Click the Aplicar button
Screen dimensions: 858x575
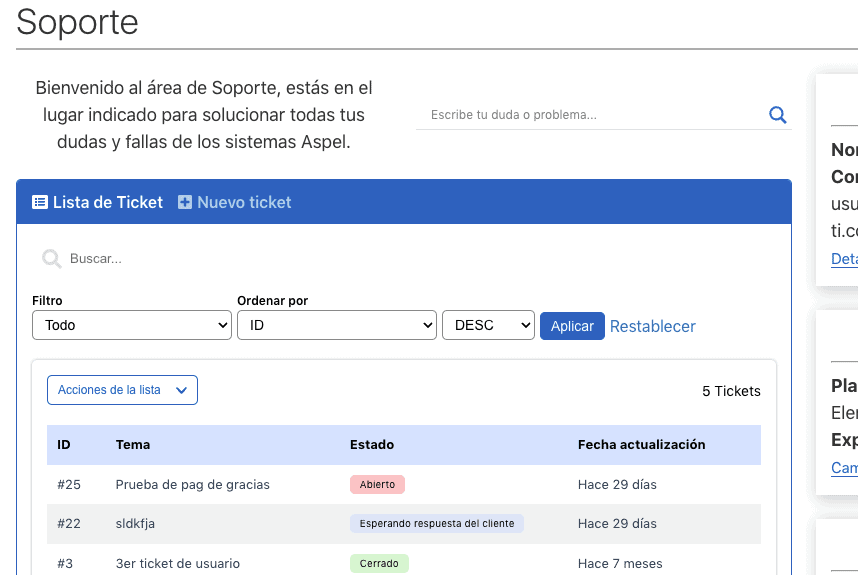[x=572, y=326]
